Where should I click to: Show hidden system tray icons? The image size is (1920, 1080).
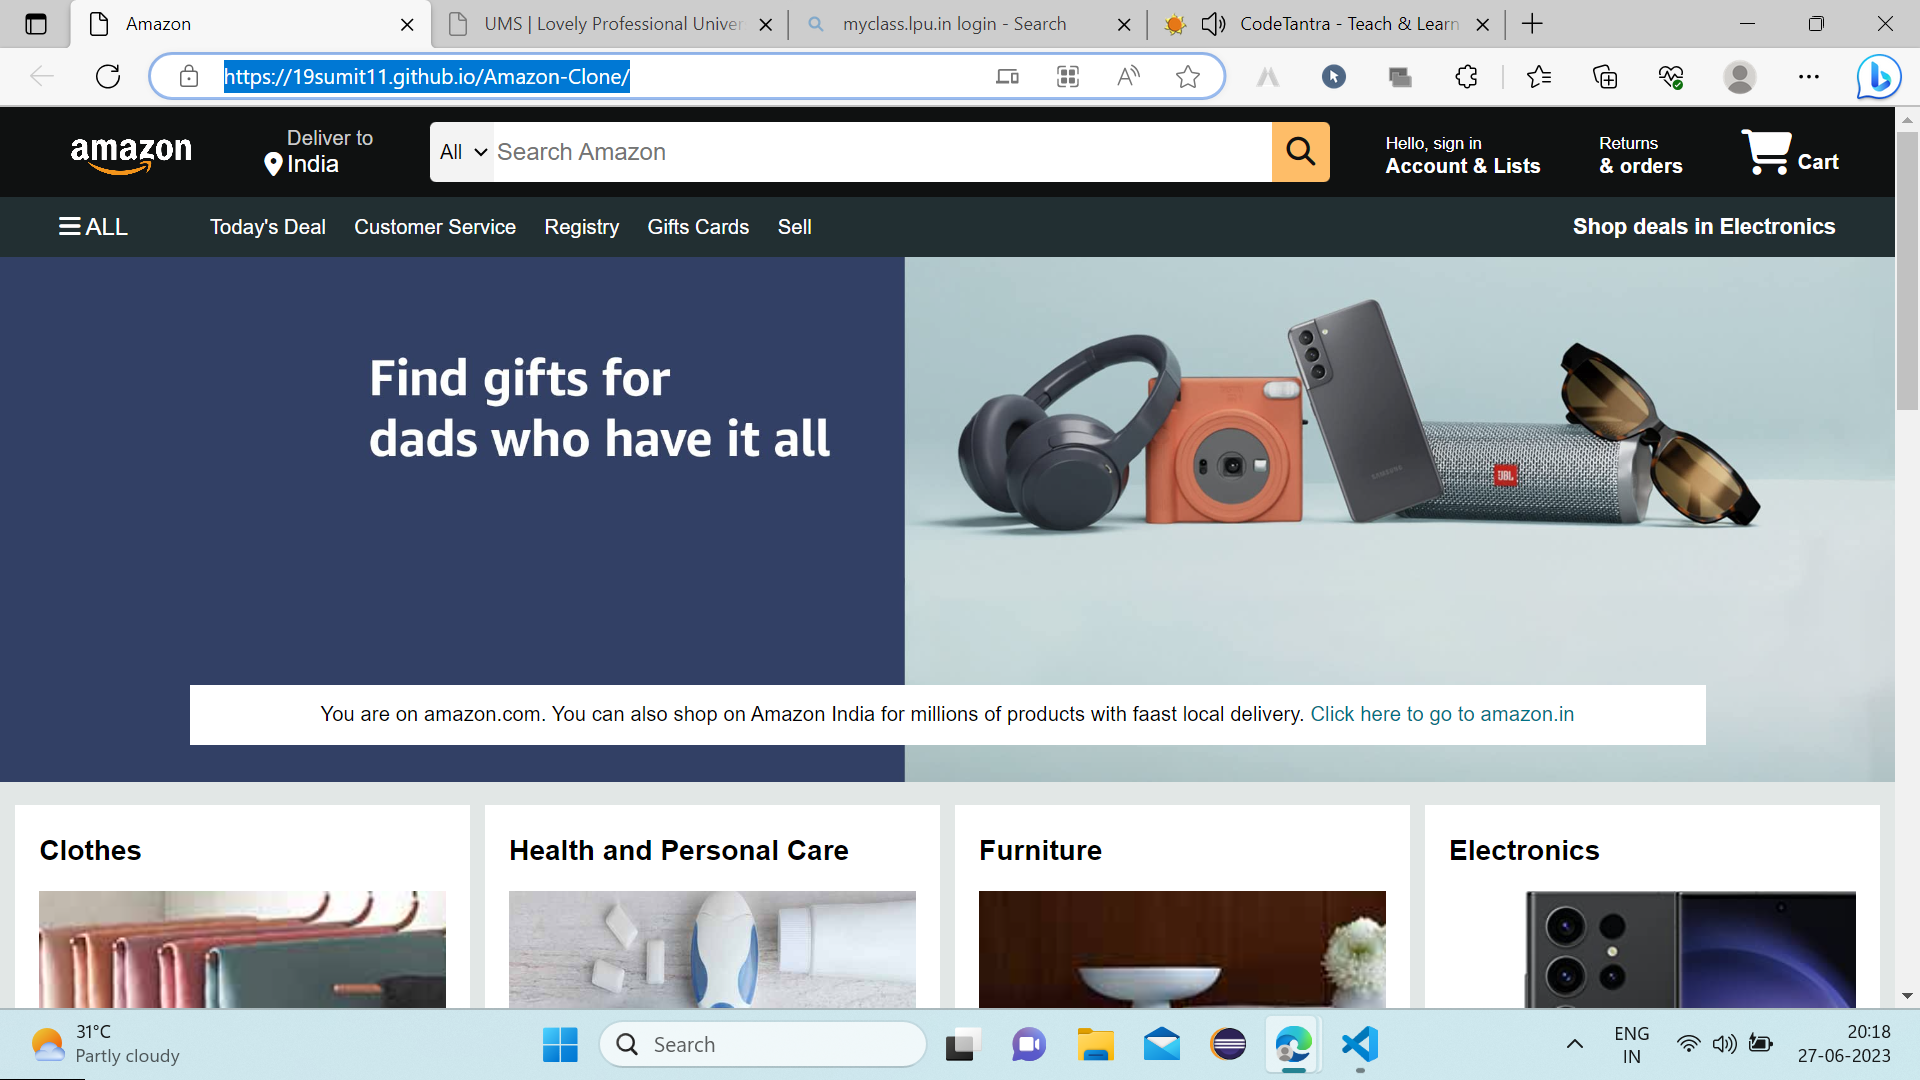[1574, 1045]
